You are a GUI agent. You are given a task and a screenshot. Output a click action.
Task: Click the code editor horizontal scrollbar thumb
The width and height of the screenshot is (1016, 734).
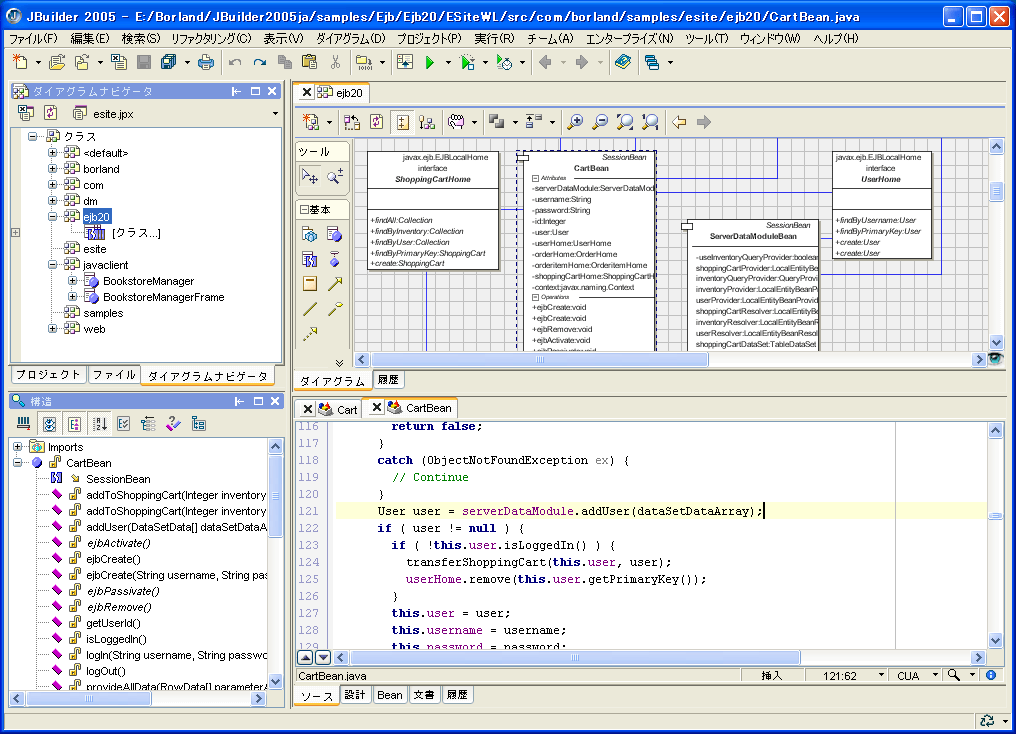tap(575, 658)
